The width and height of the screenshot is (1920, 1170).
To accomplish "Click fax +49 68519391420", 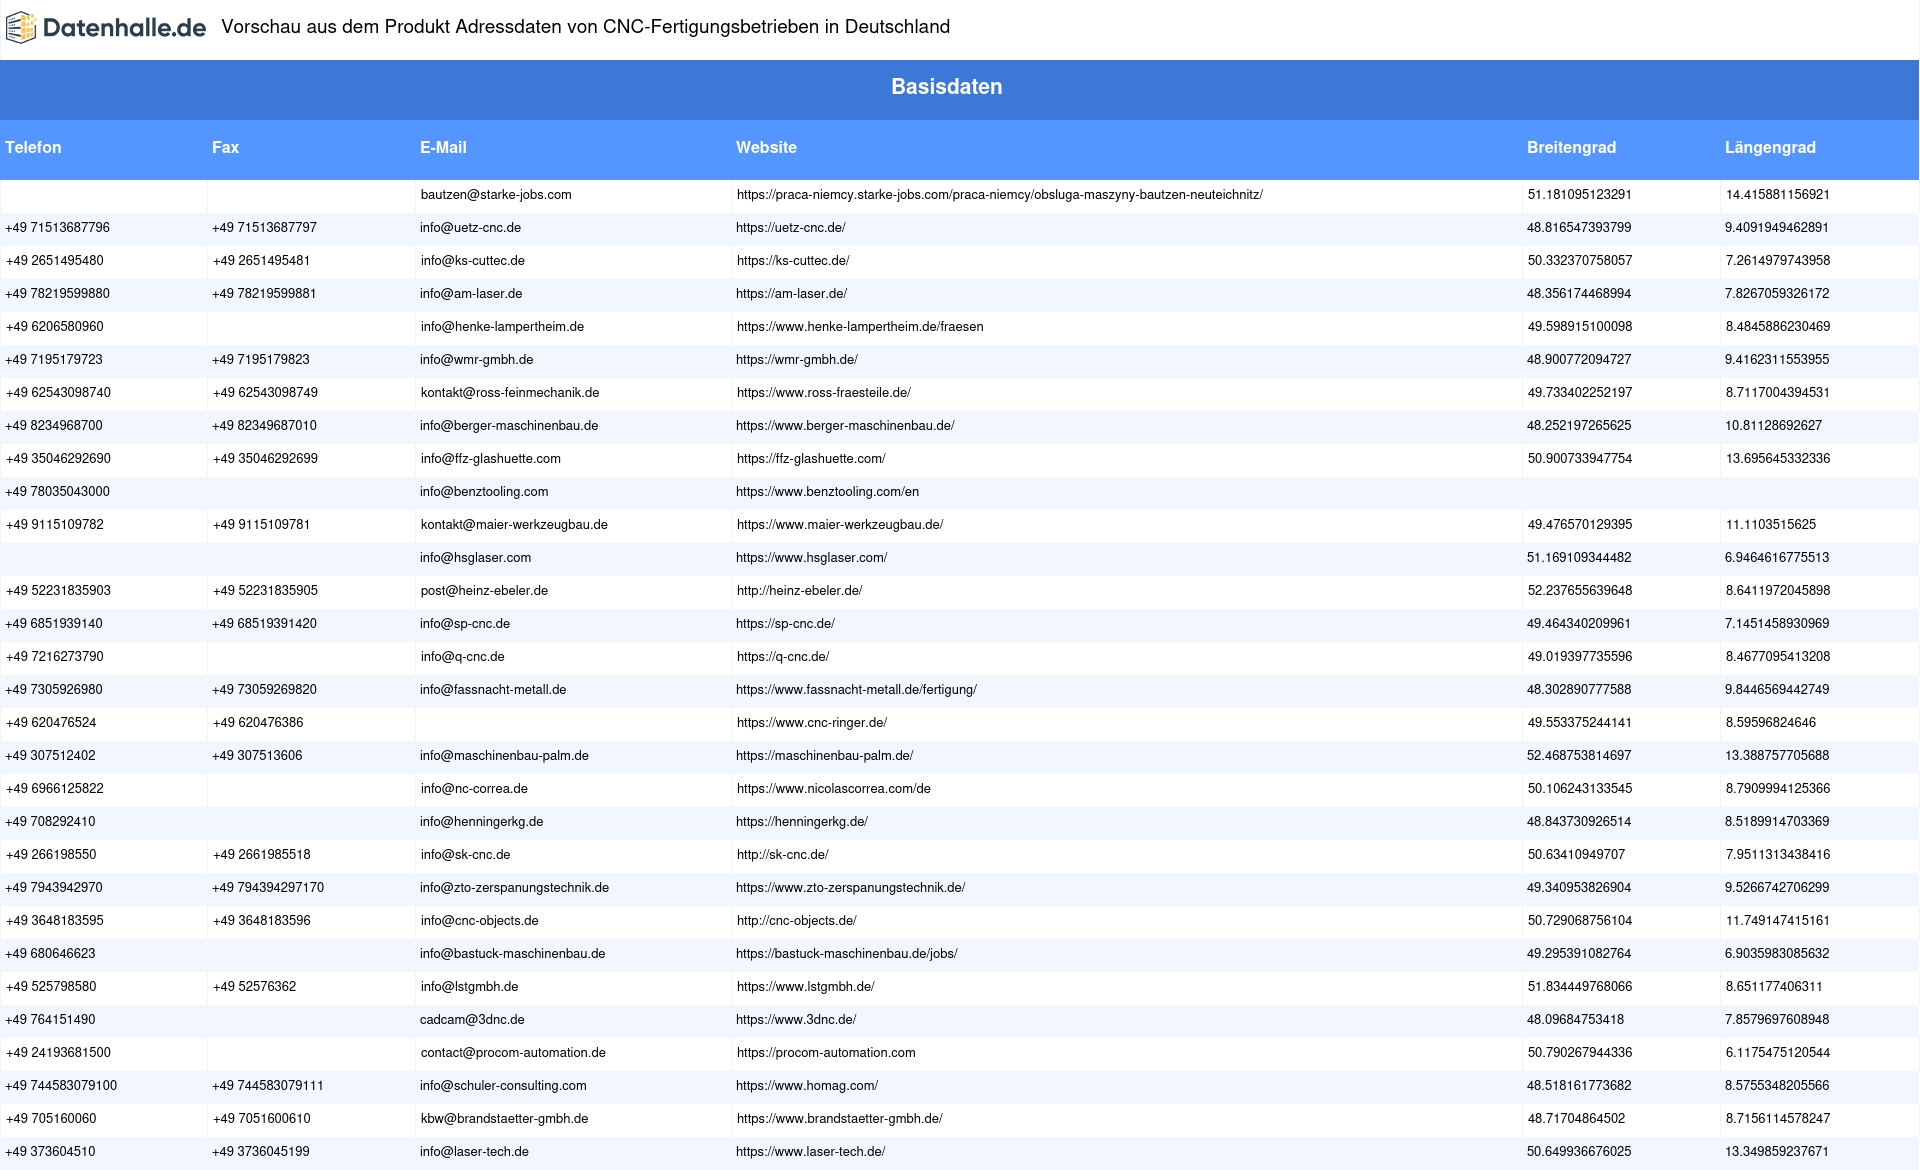I will click(x=264, y=624).
